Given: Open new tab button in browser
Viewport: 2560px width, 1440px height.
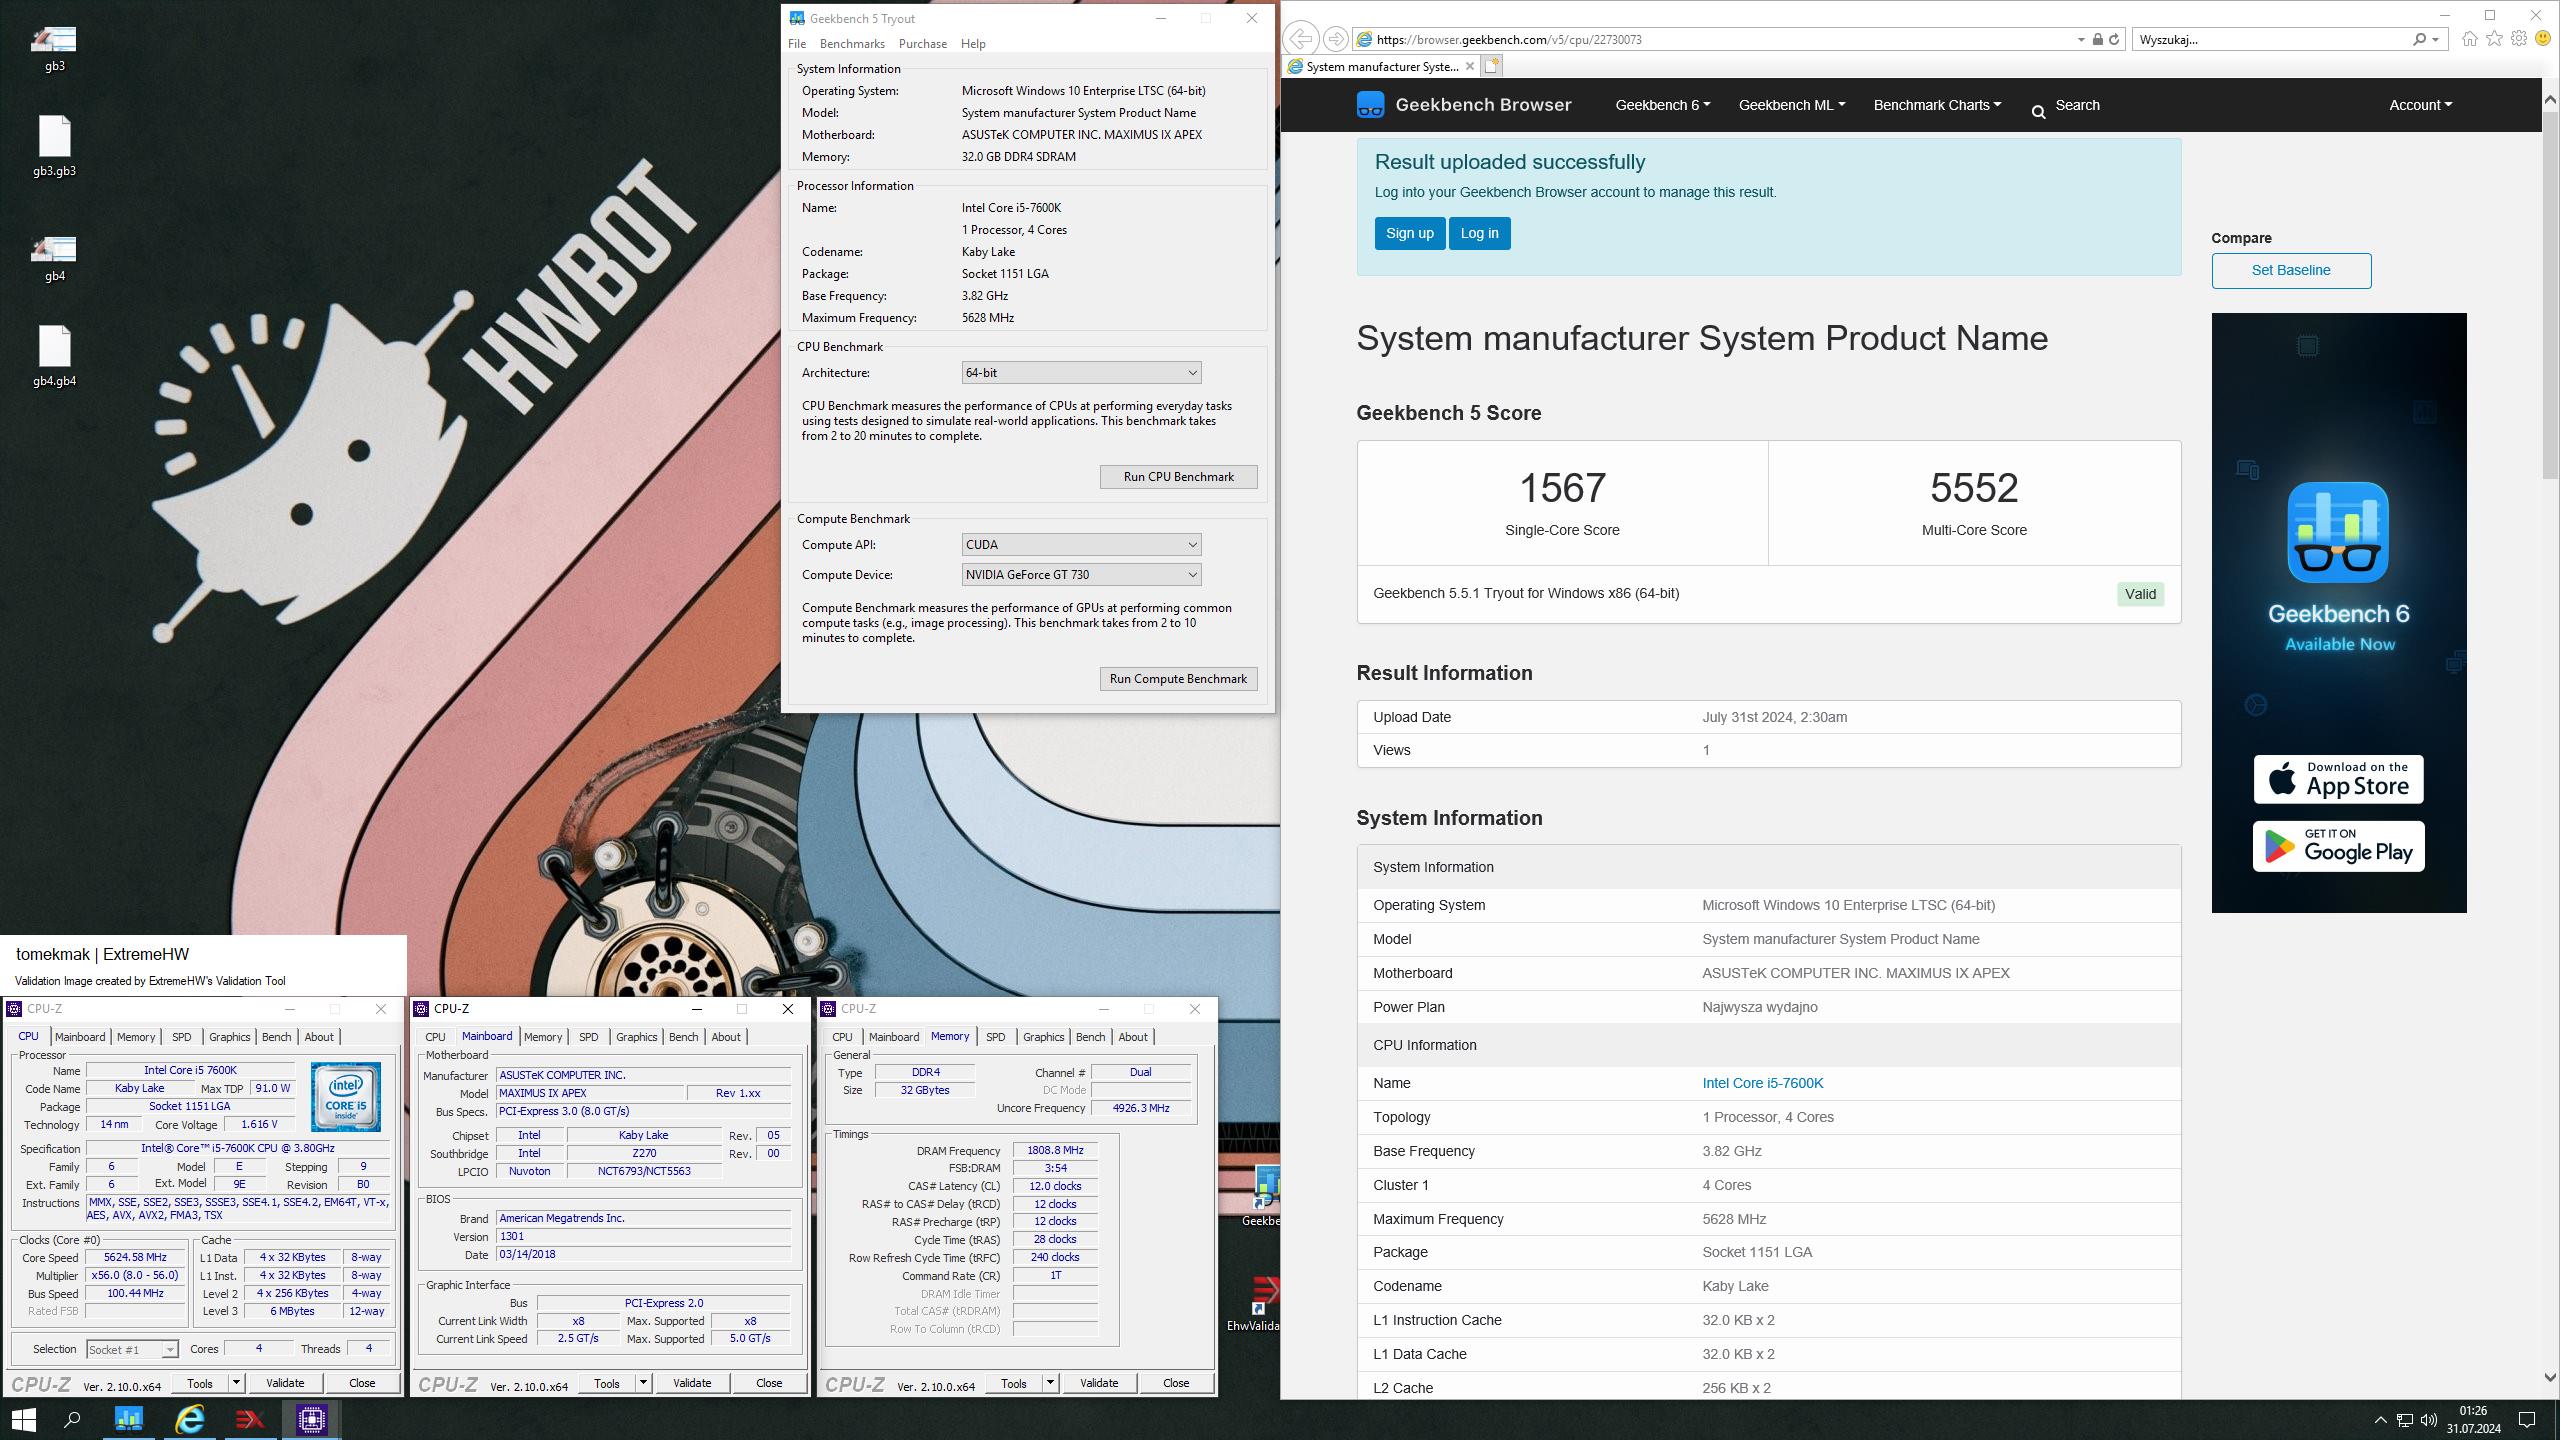Looking at the screenshot, I should [1491, 66].
